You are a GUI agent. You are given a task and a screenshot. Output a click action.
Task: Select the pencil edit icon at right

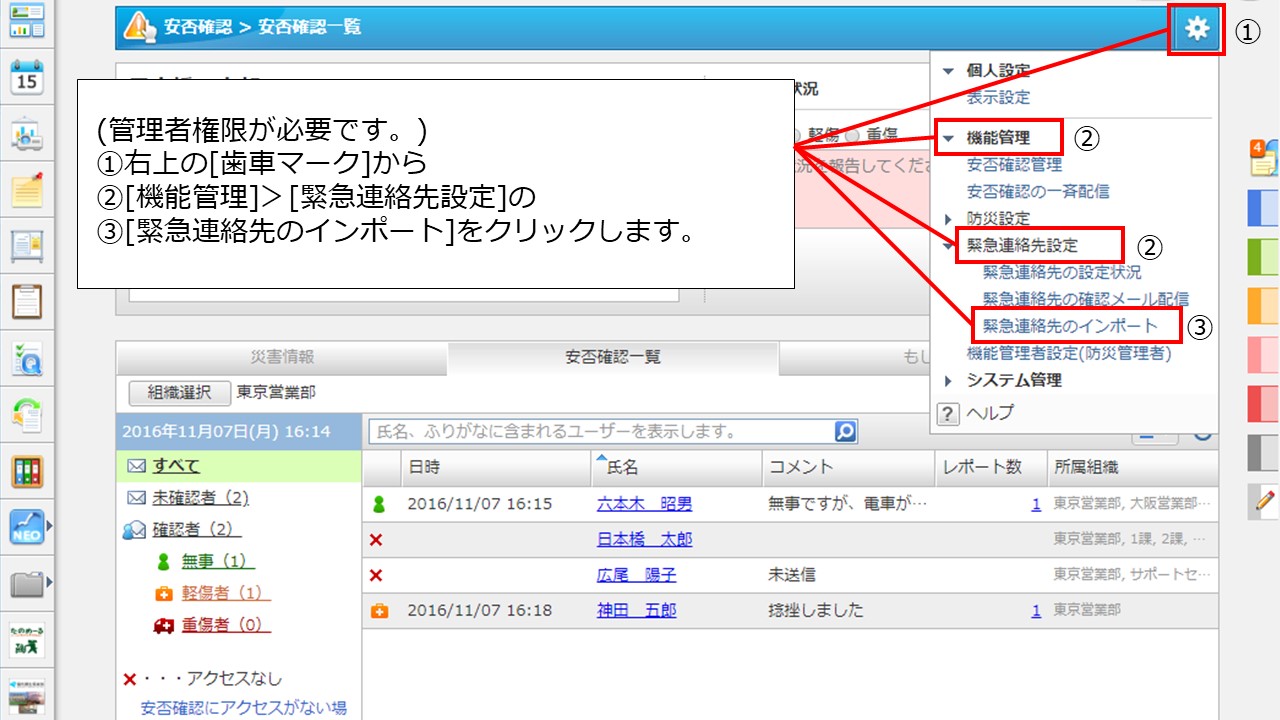(1264, 503)
